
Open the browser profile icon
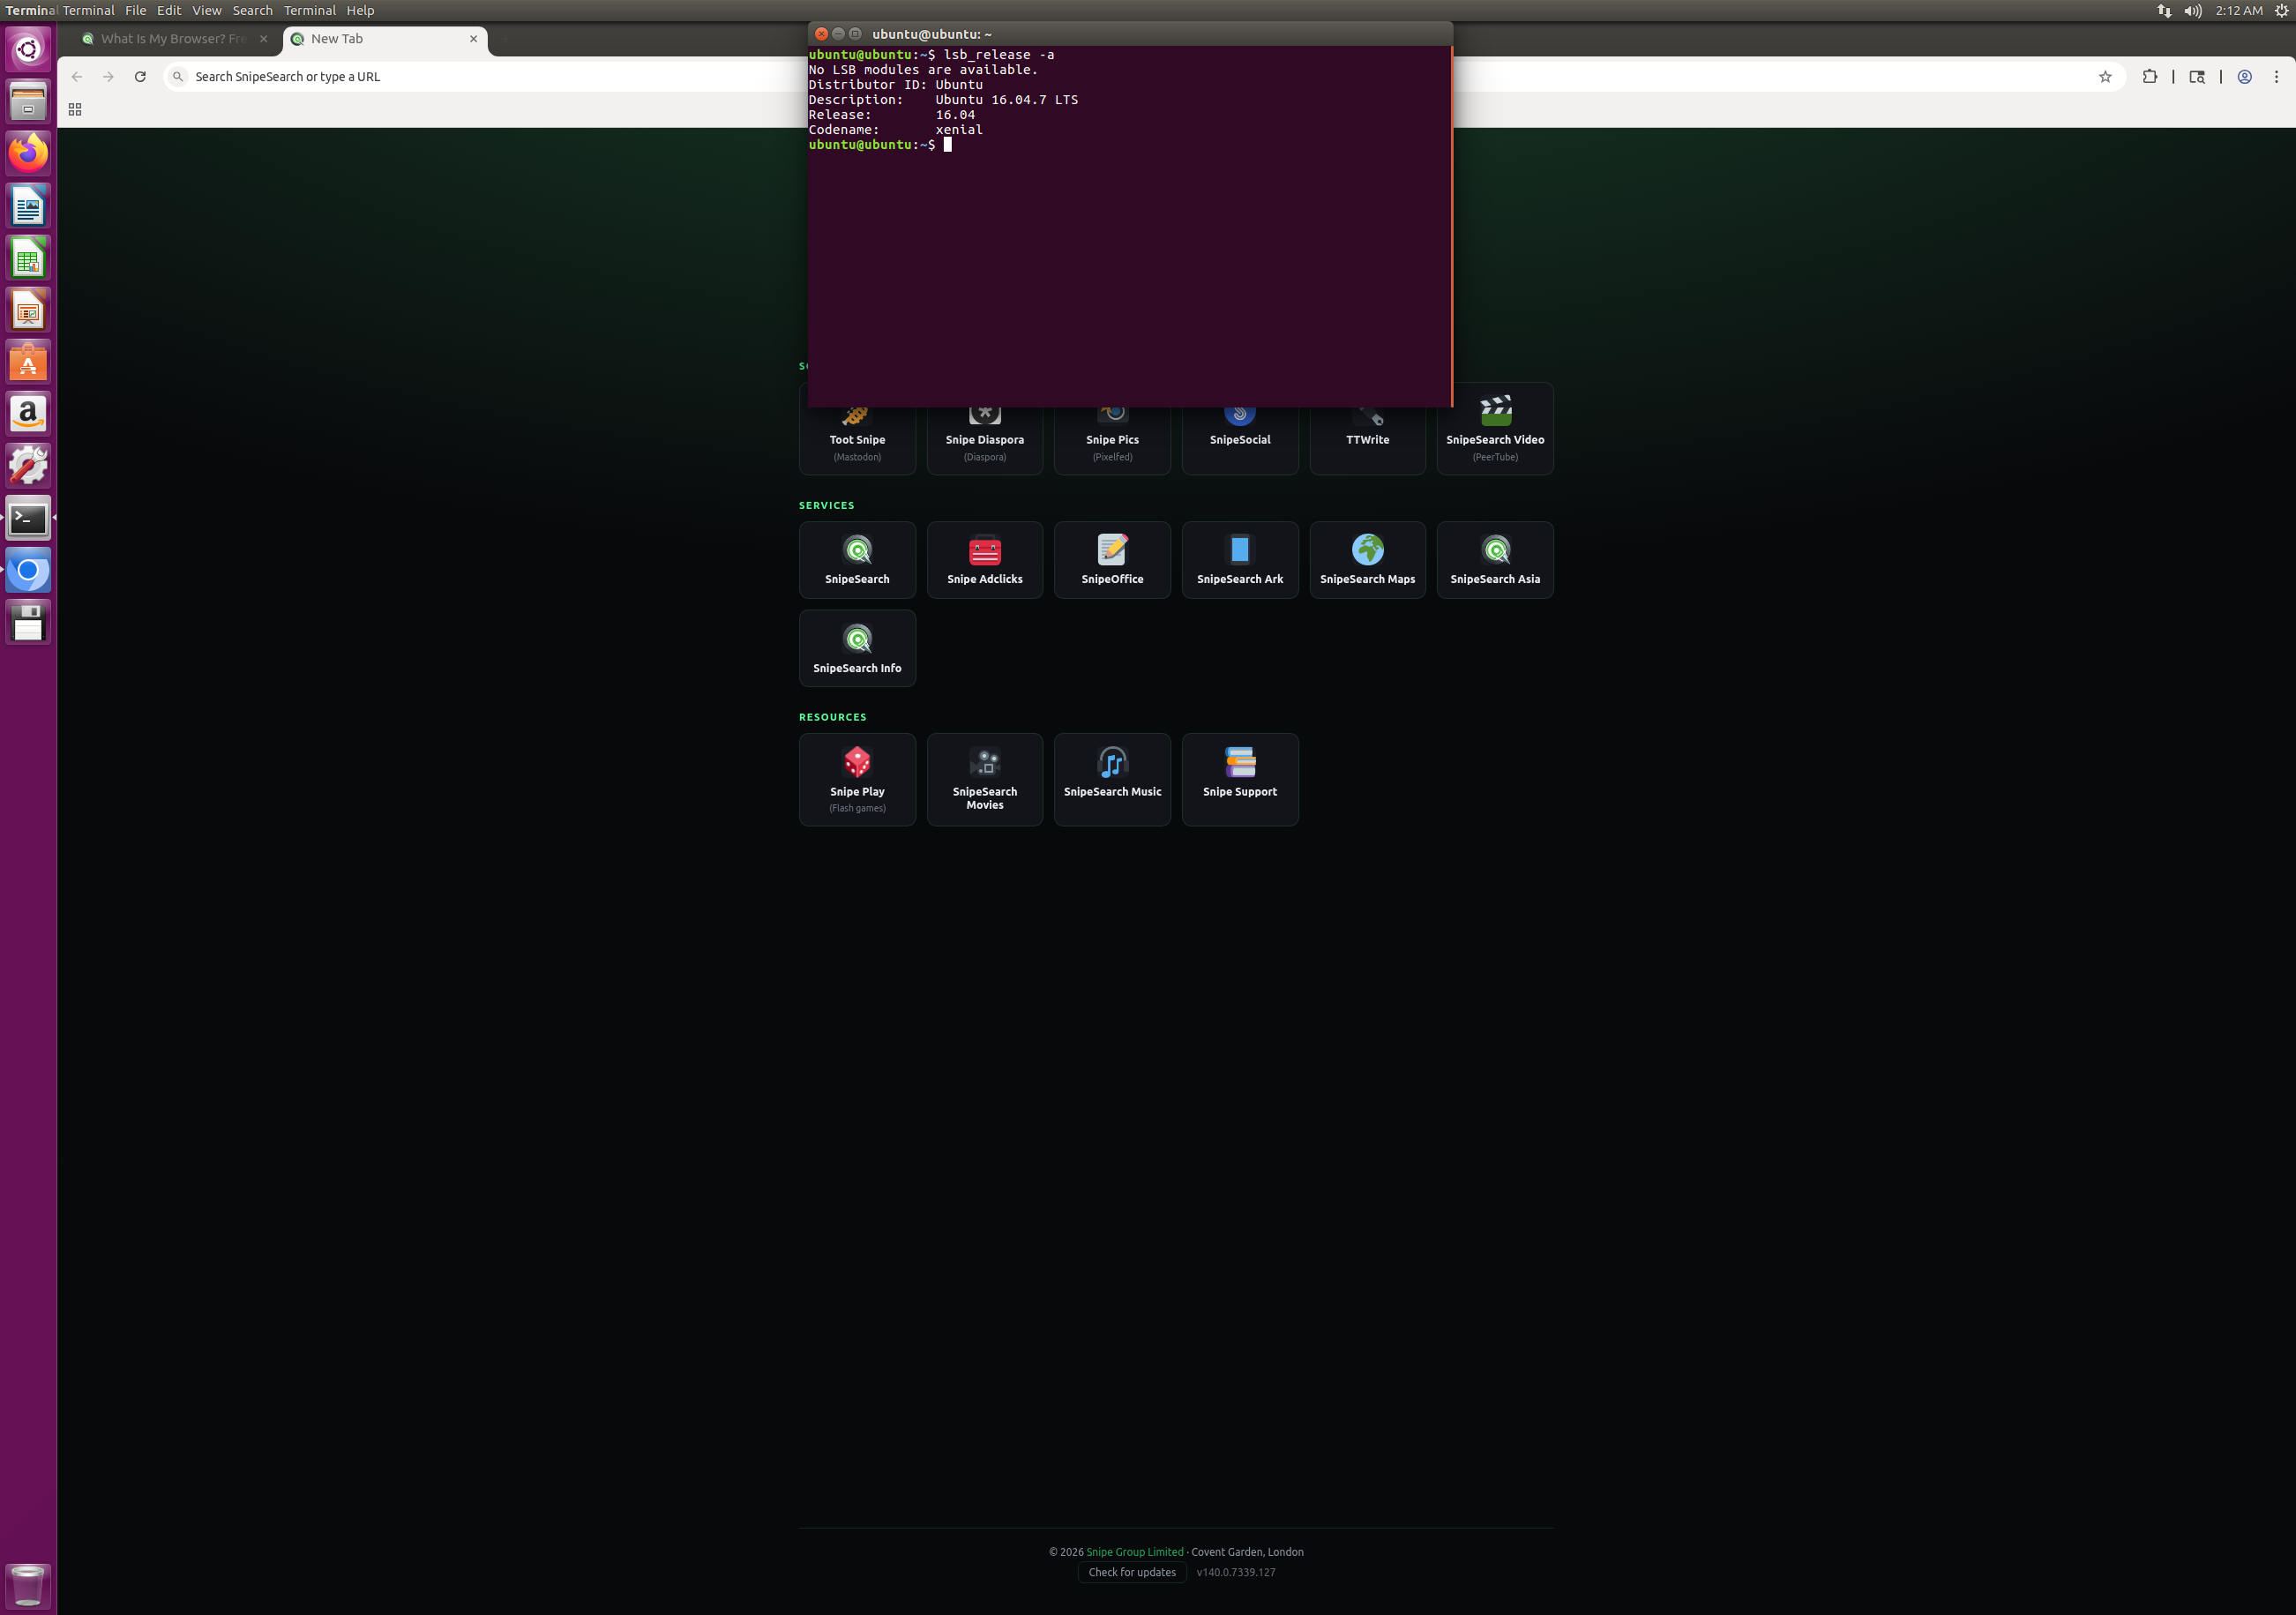(2244, 77)
